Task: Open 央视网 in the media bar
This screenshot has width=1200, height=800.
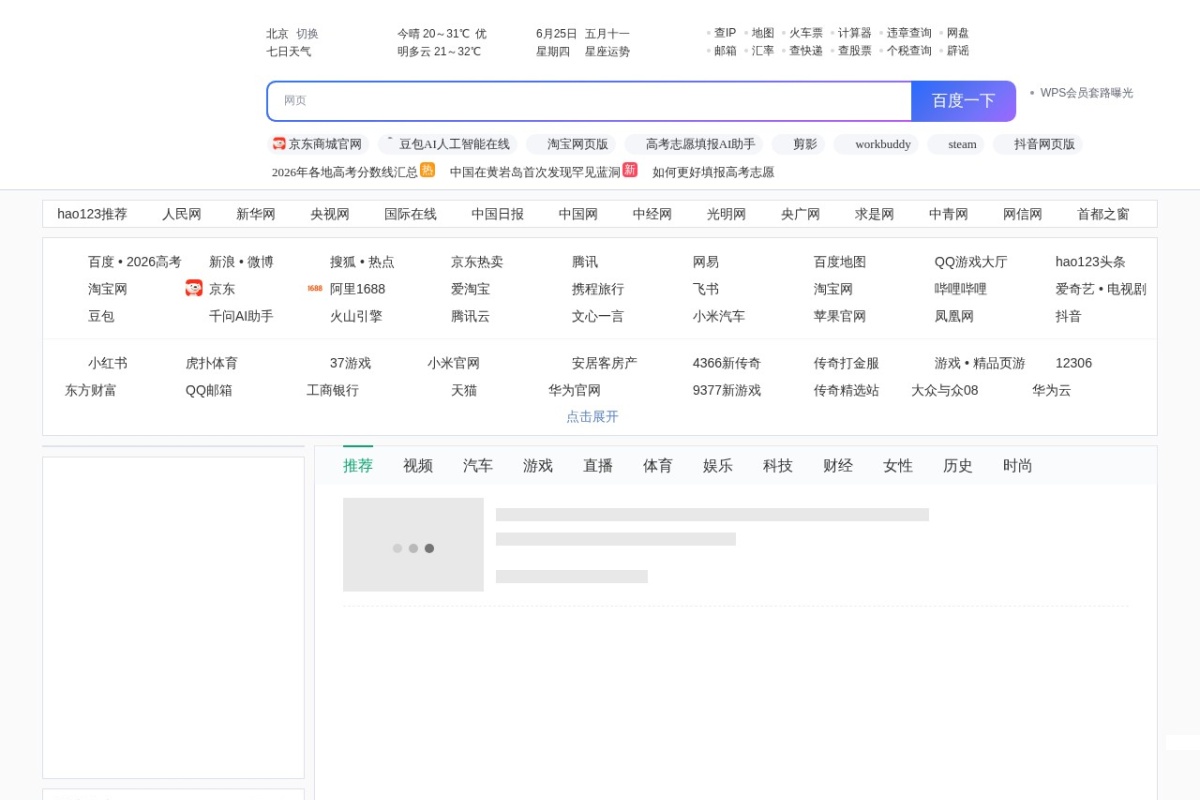Action: (x=330, y=214)
